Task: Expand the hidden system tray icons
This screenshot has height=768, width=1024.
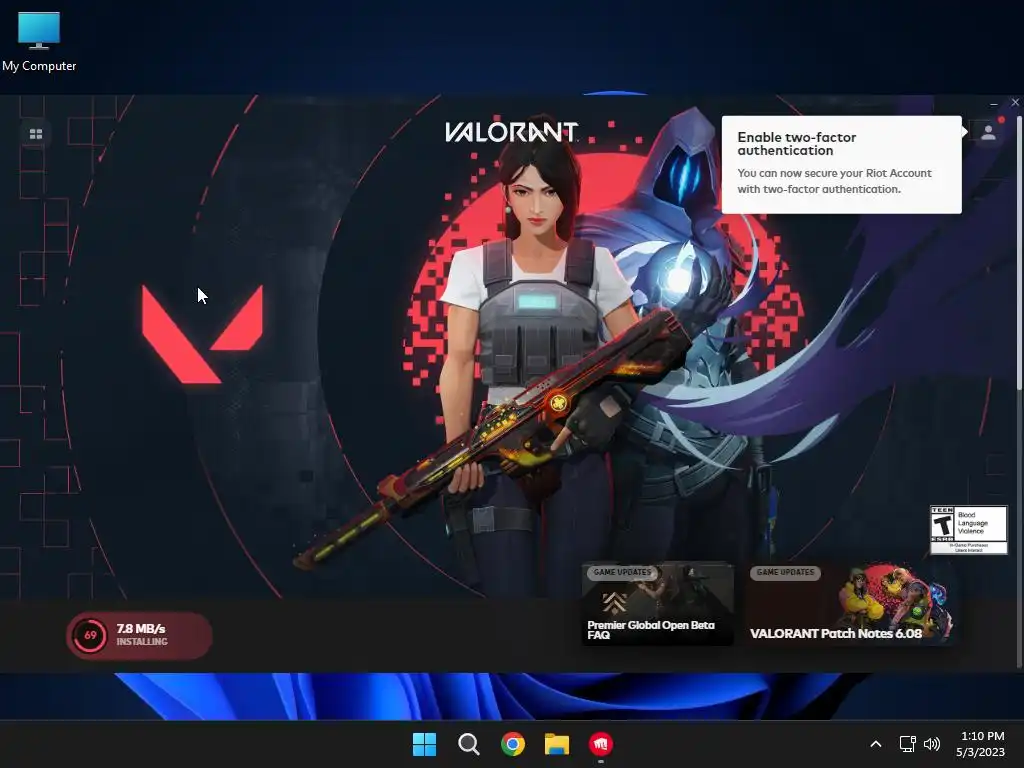Action: tap(876, 744)
